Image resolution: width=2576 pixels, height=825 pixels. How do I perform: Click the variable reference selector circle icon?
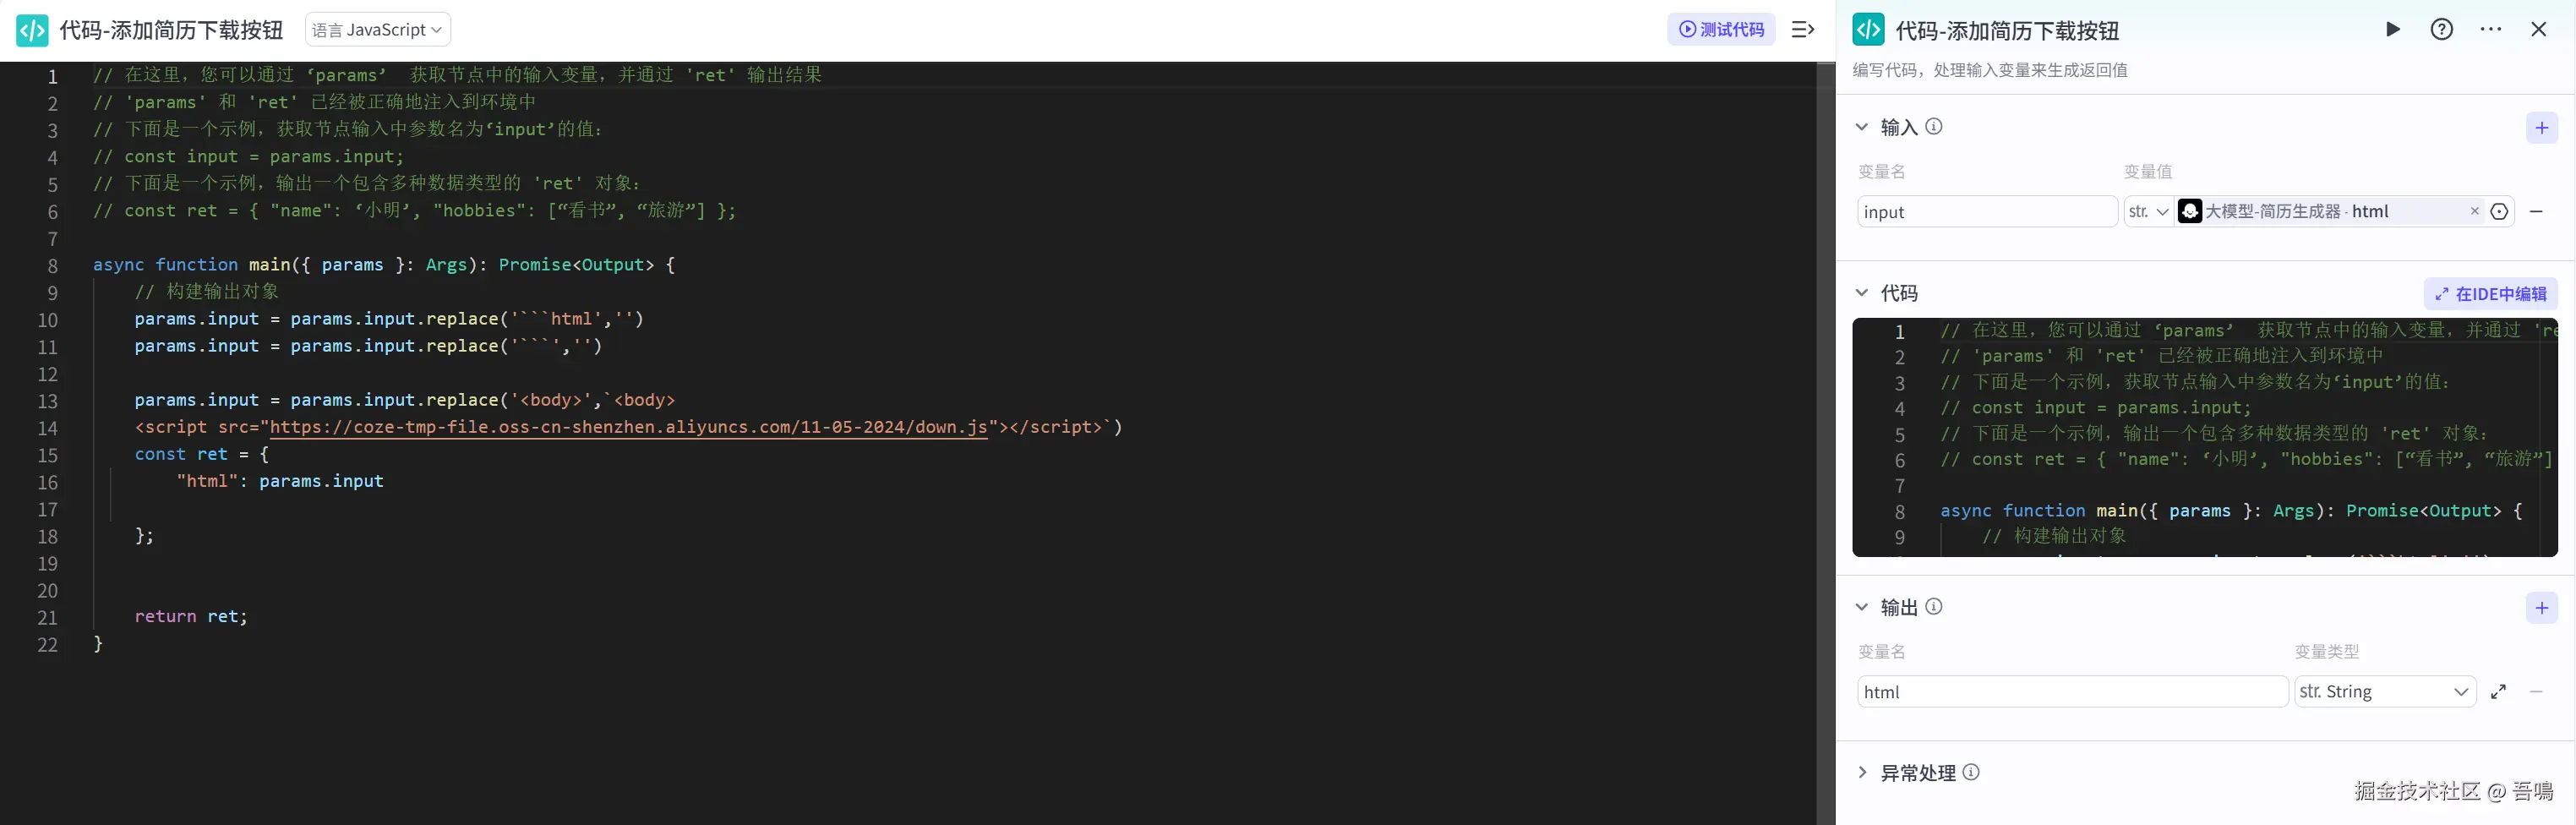(2499, 212)
